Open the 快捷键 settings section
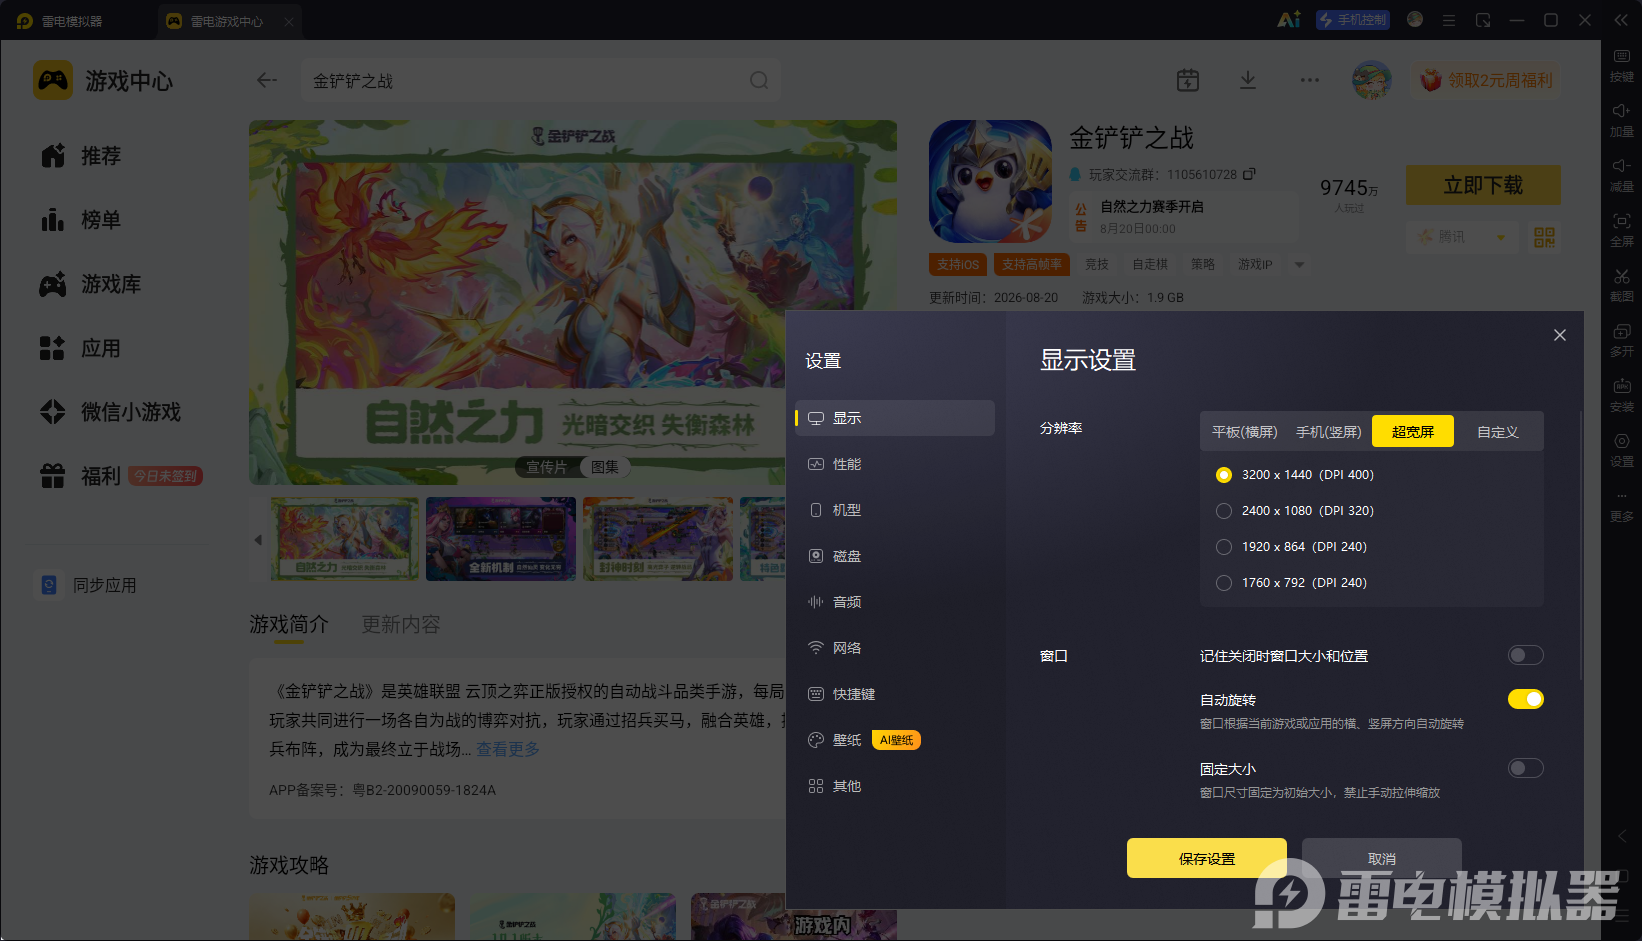Image resolution: width=1642 pixels, height=941 pixels. pyautogui.click(x=895, y=694)
